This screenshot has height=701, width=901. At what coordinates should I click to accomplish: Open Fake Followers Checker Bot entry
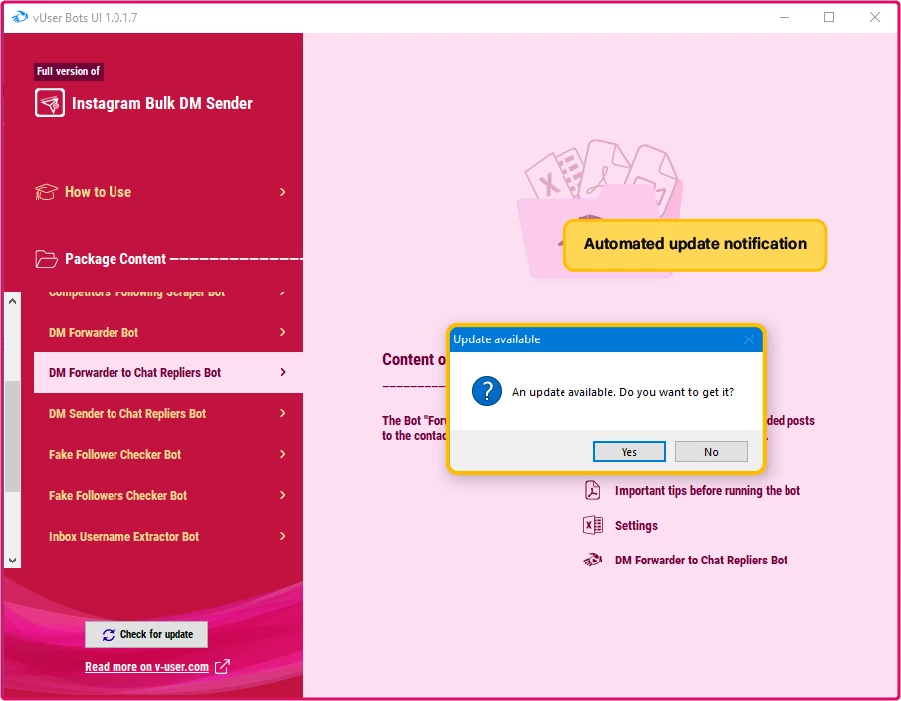point(168,495)
